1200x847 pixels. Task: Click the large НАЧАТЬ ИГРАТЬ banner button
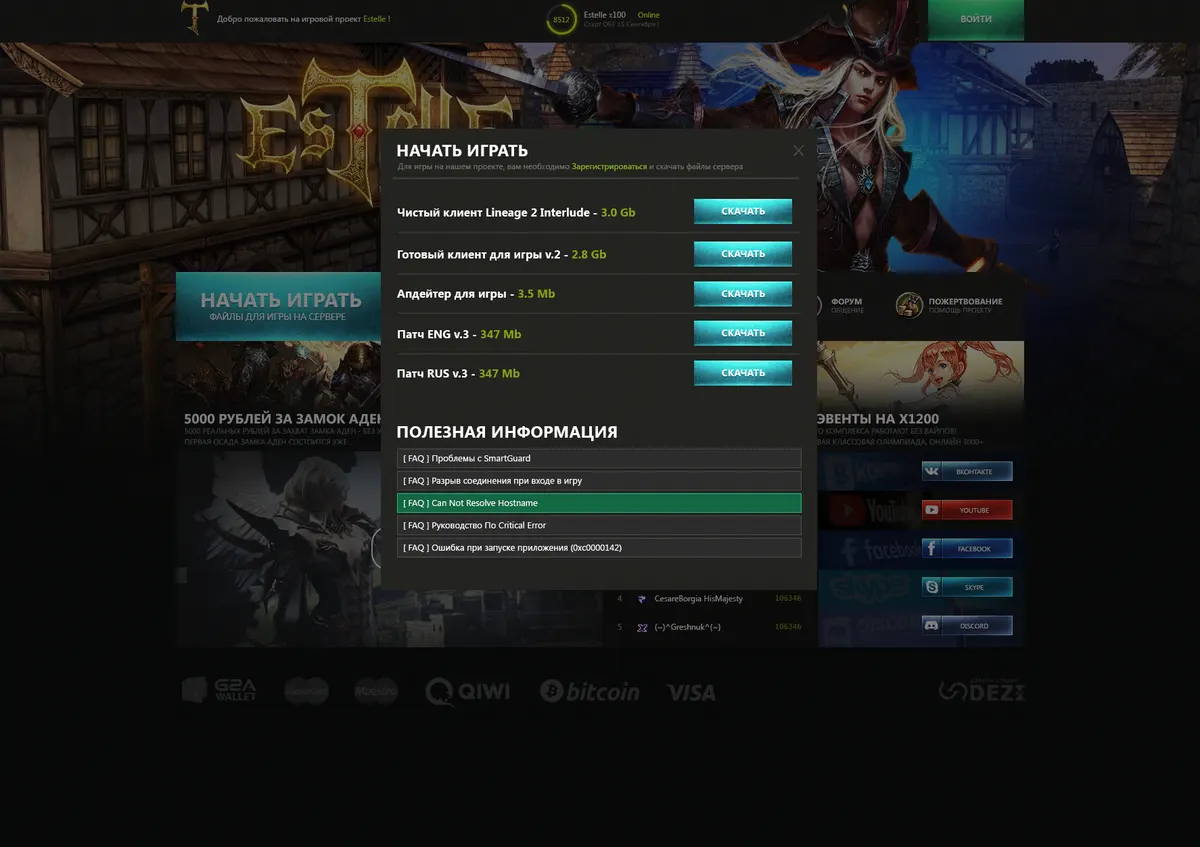coord(277,306)
